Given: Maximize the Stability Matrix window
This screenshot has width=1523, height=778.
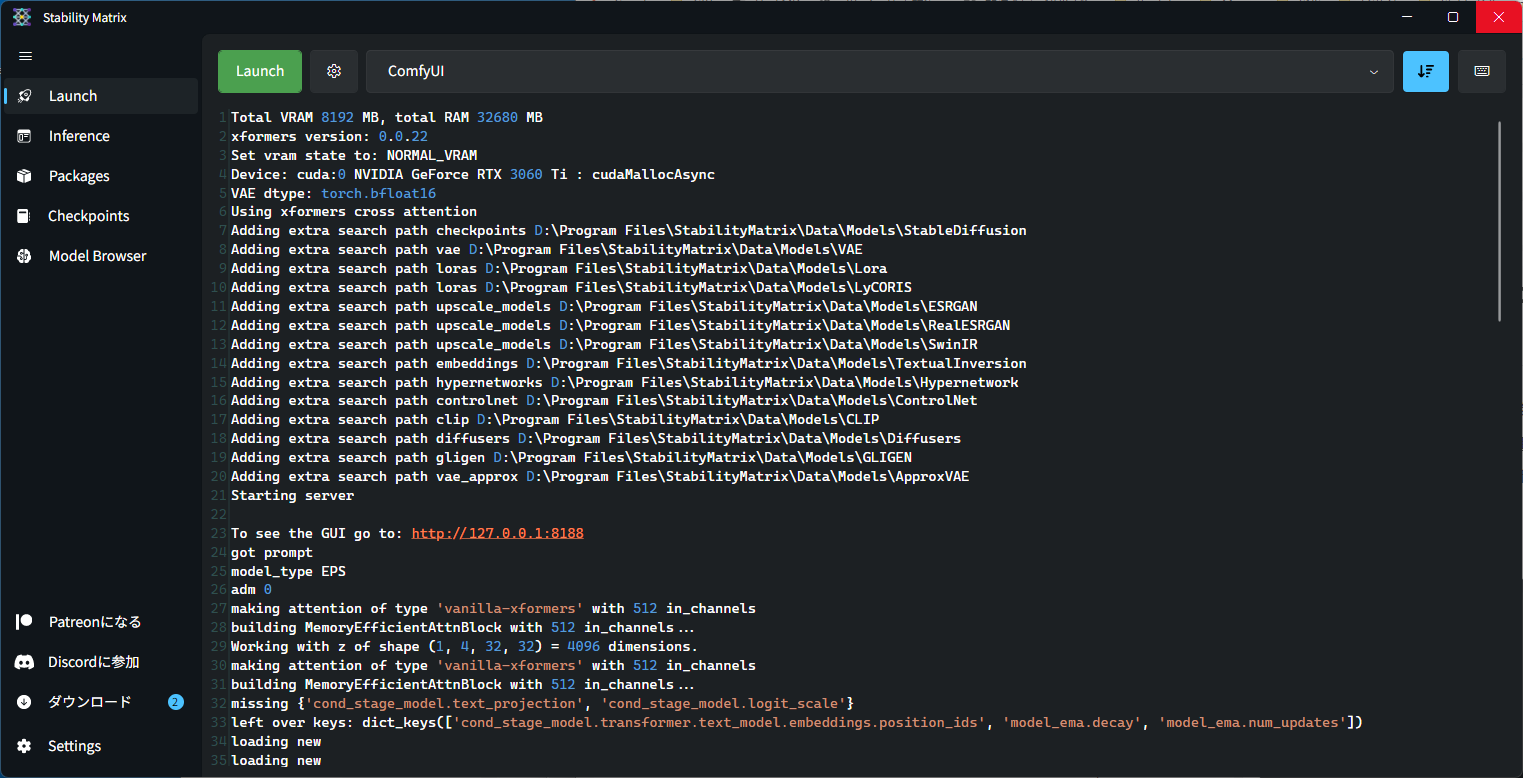Looking at the screenshot, I should click(x=1454, y=17).
